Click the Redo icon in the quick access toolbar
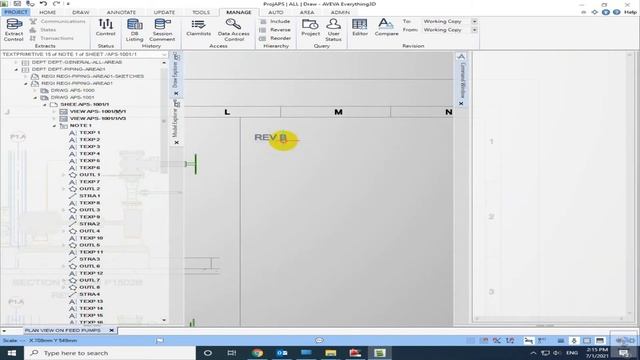 pos(56,4)
